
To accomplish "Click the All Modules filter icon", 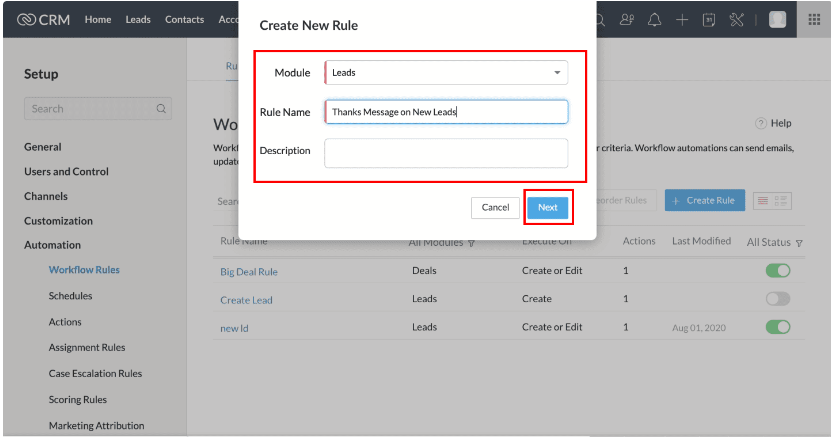I will pos(471,243).
